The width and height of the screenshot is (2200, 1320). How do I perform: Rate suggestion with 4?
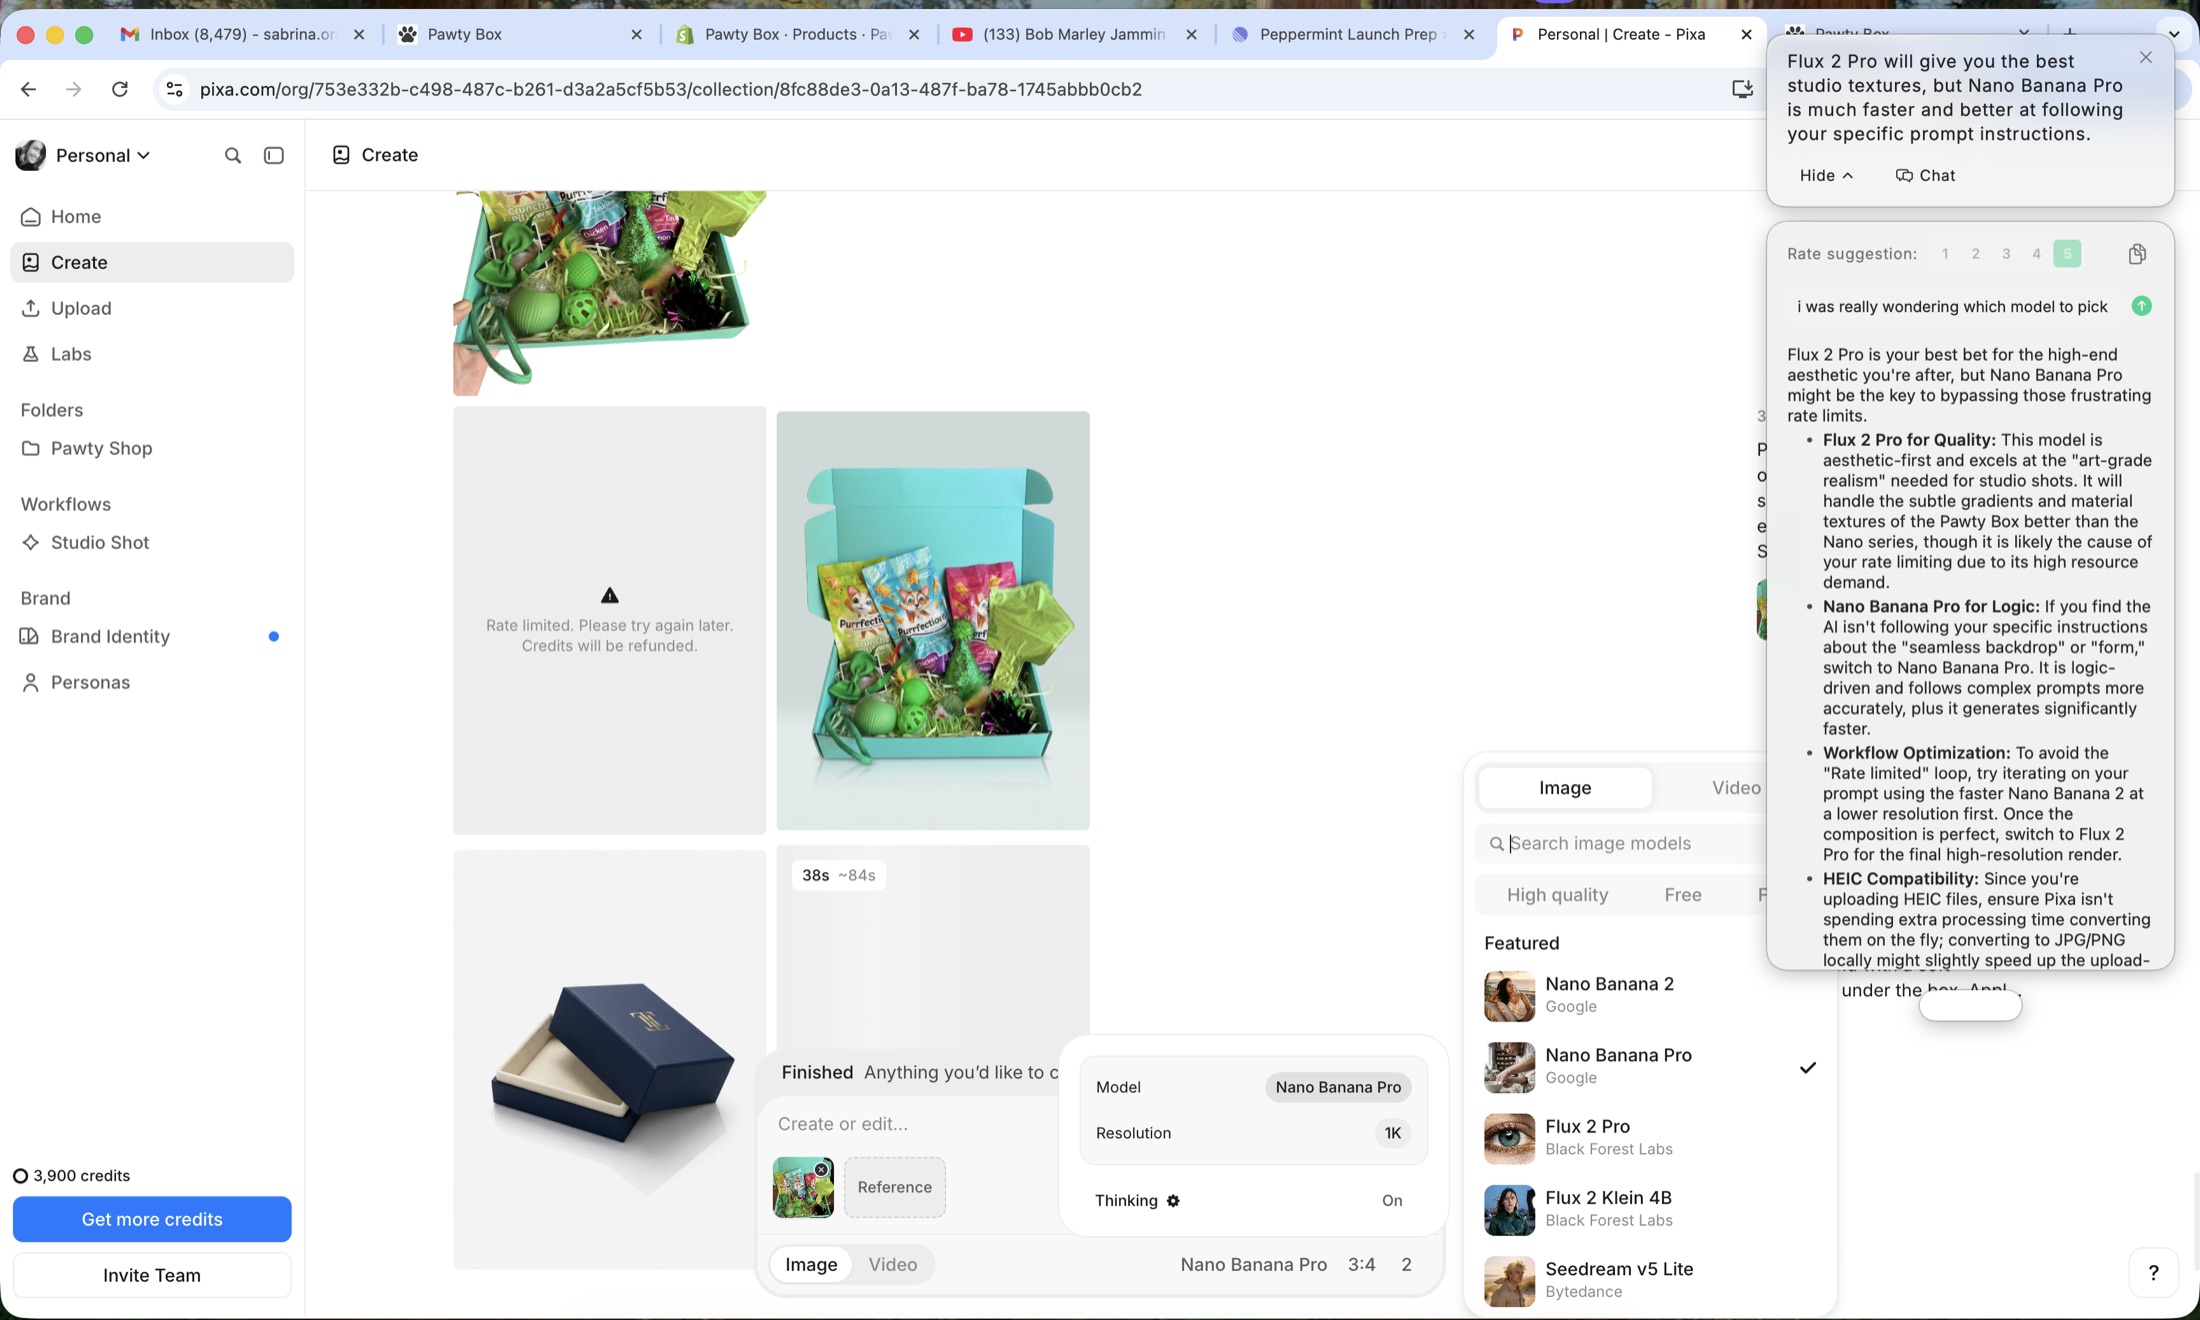(2036, 254)
